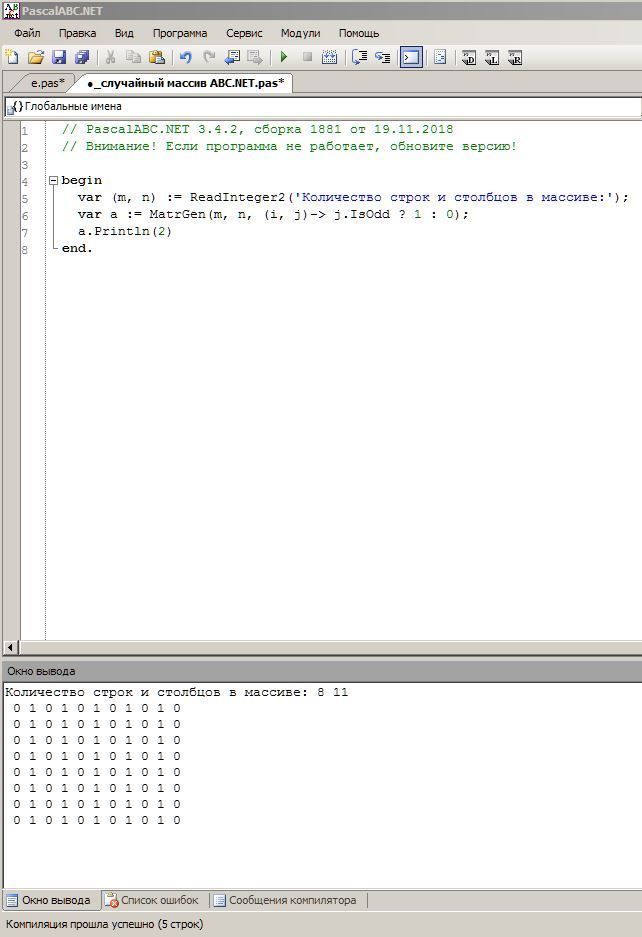Switch to Окно вывода bottom tab

point(49,900)
